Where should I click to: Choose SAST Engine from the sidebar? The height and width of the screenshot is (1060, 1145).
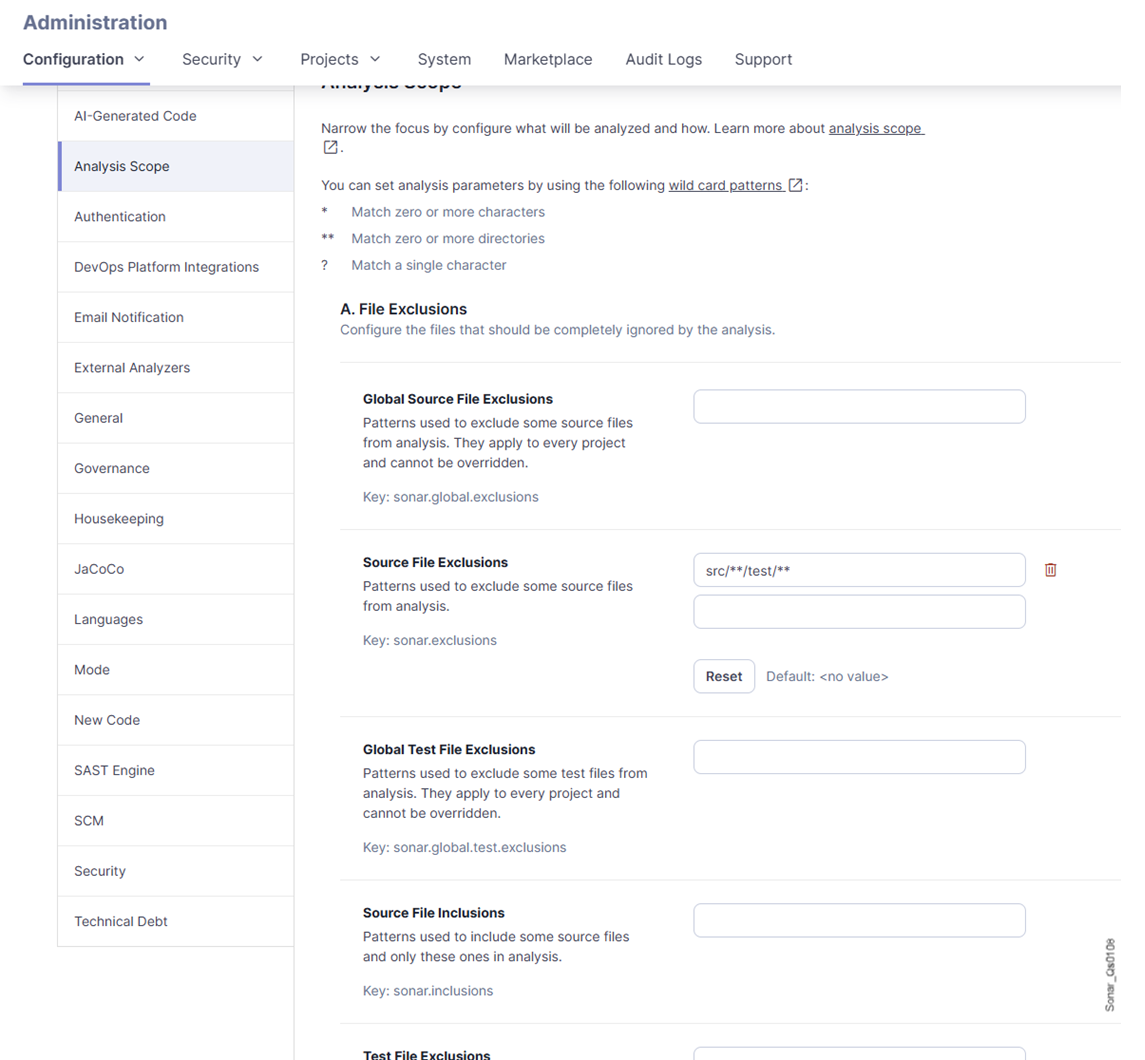(114, 770)
